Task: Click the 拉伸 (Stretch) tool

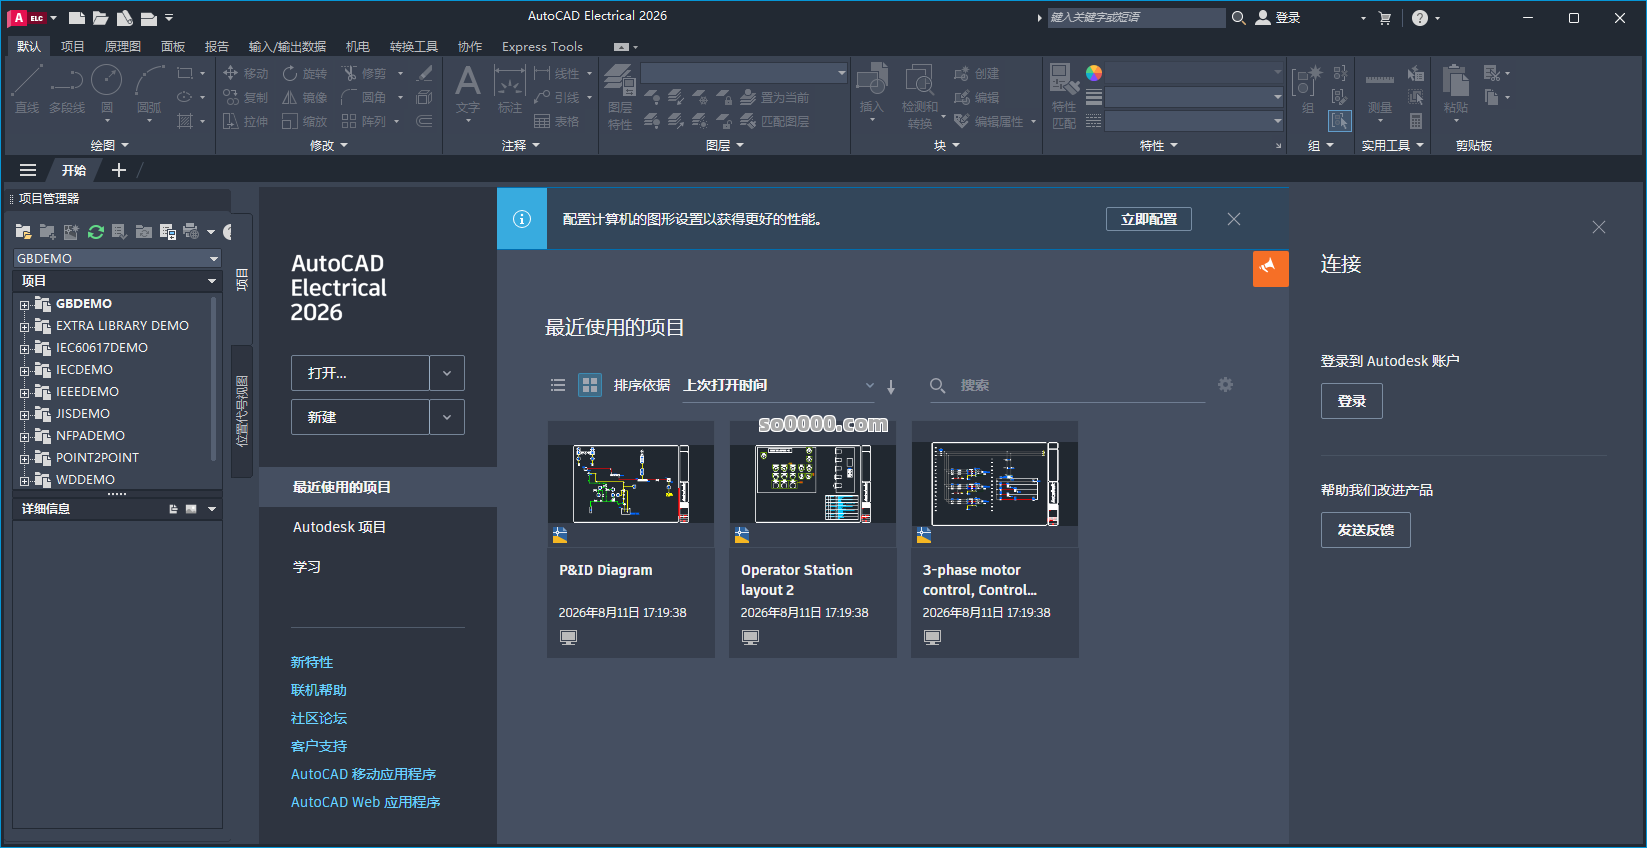Action: tap(245, 121)
